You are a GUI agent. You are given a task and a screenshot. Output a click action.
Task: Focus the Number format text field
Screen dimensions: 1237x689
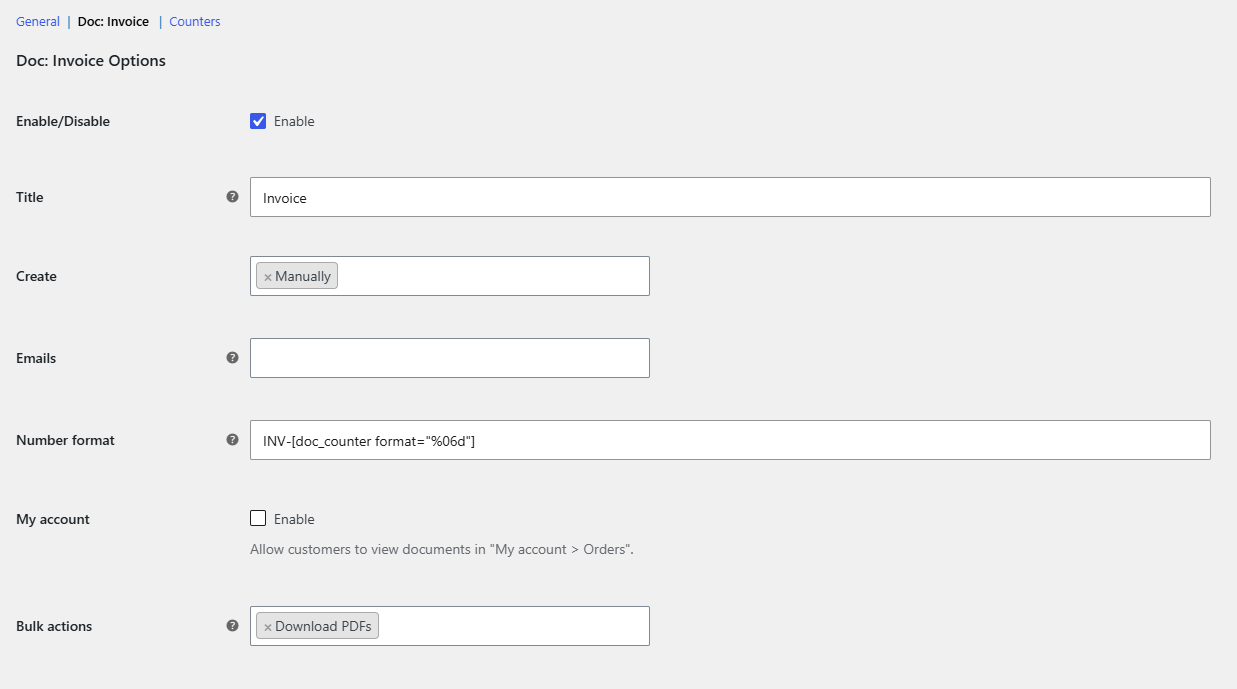click(x=730, y=440)
